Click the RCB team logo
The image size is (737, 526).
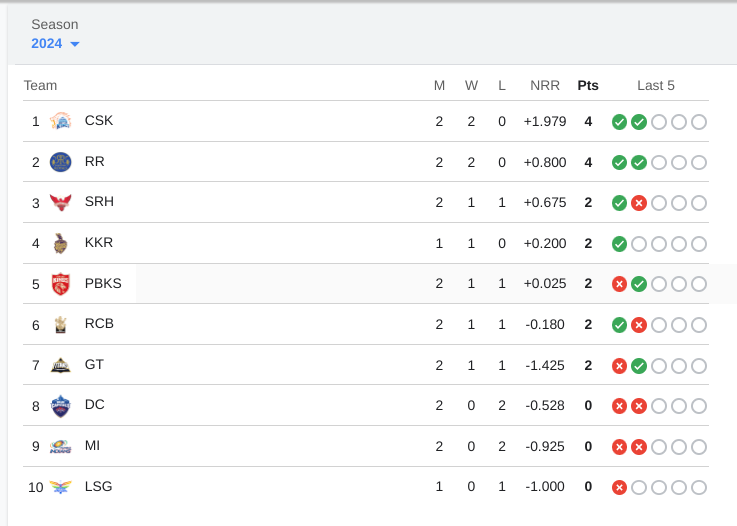click(x=61, y=325)
